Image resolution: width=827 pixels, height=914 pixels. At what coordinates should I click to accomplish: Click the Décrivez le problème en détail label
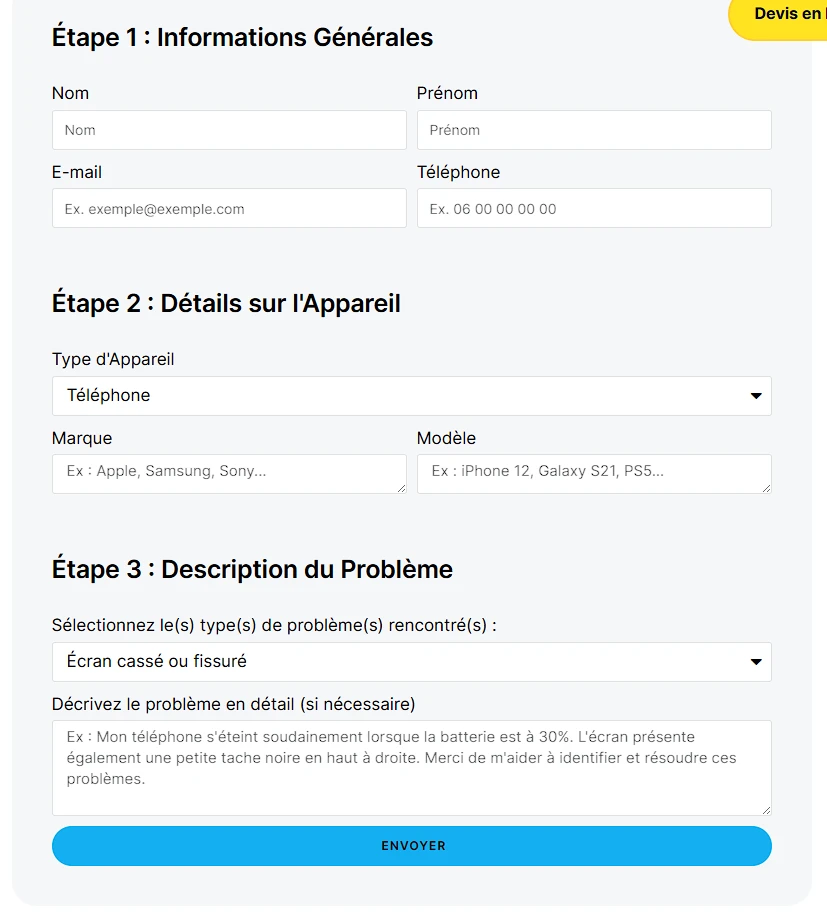coord(233,704)
